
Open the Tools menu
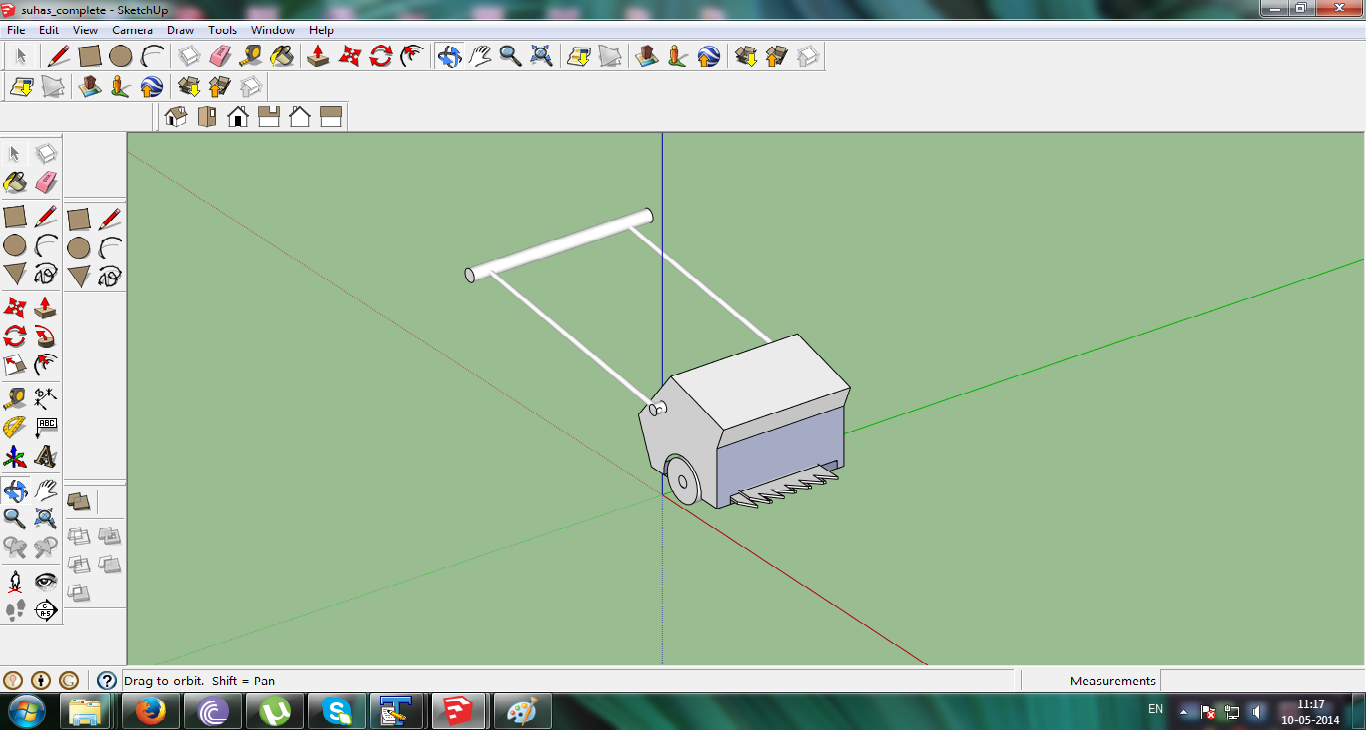pos(223,30)
